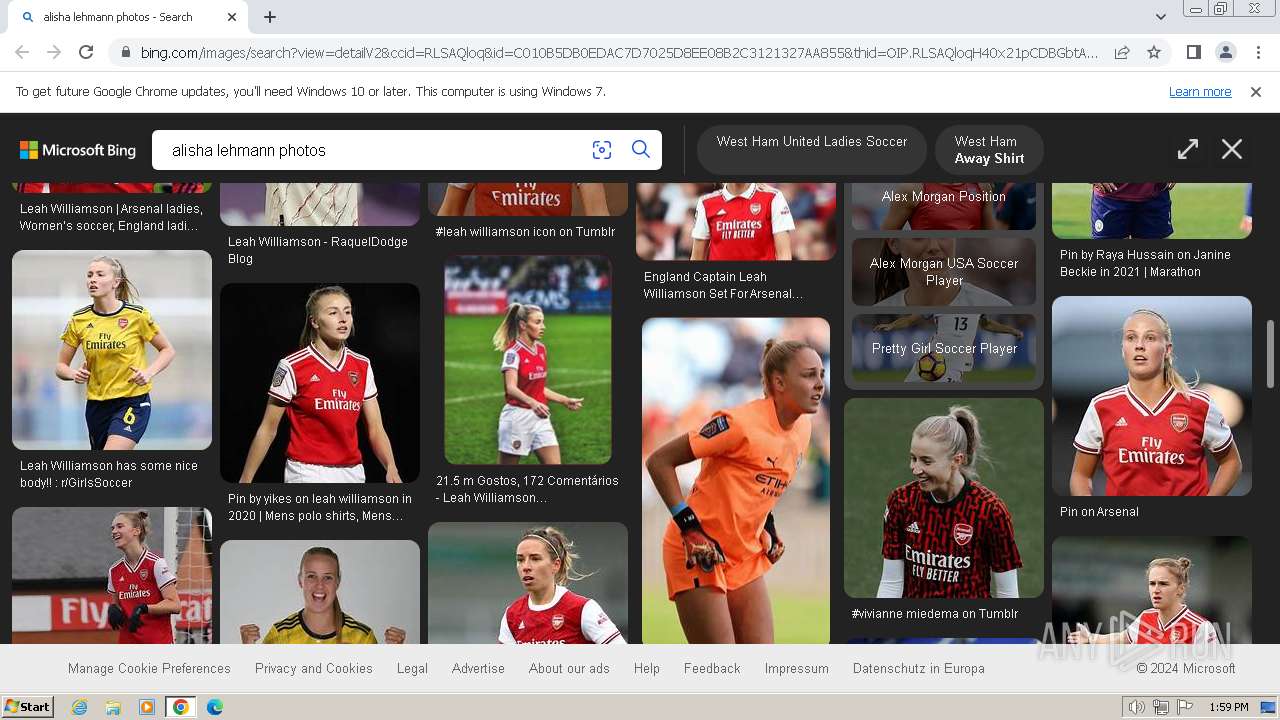Launch Internet Explorer from taskbar

(x=79, y=707)
